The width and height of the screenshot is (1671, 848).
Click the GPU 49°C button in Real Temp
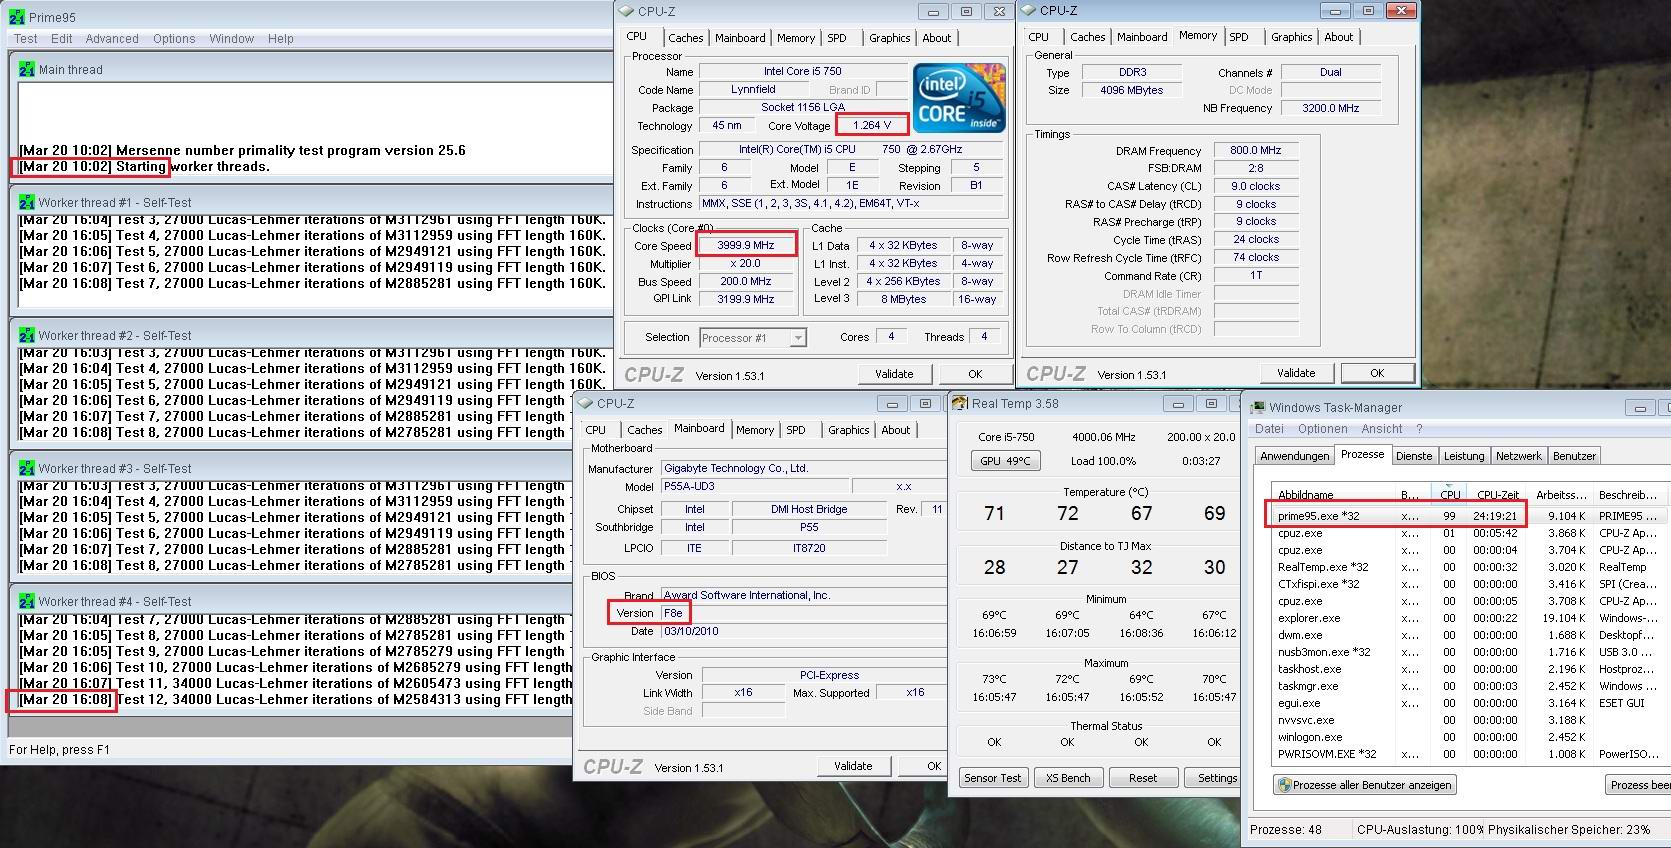pos(1005,461)
